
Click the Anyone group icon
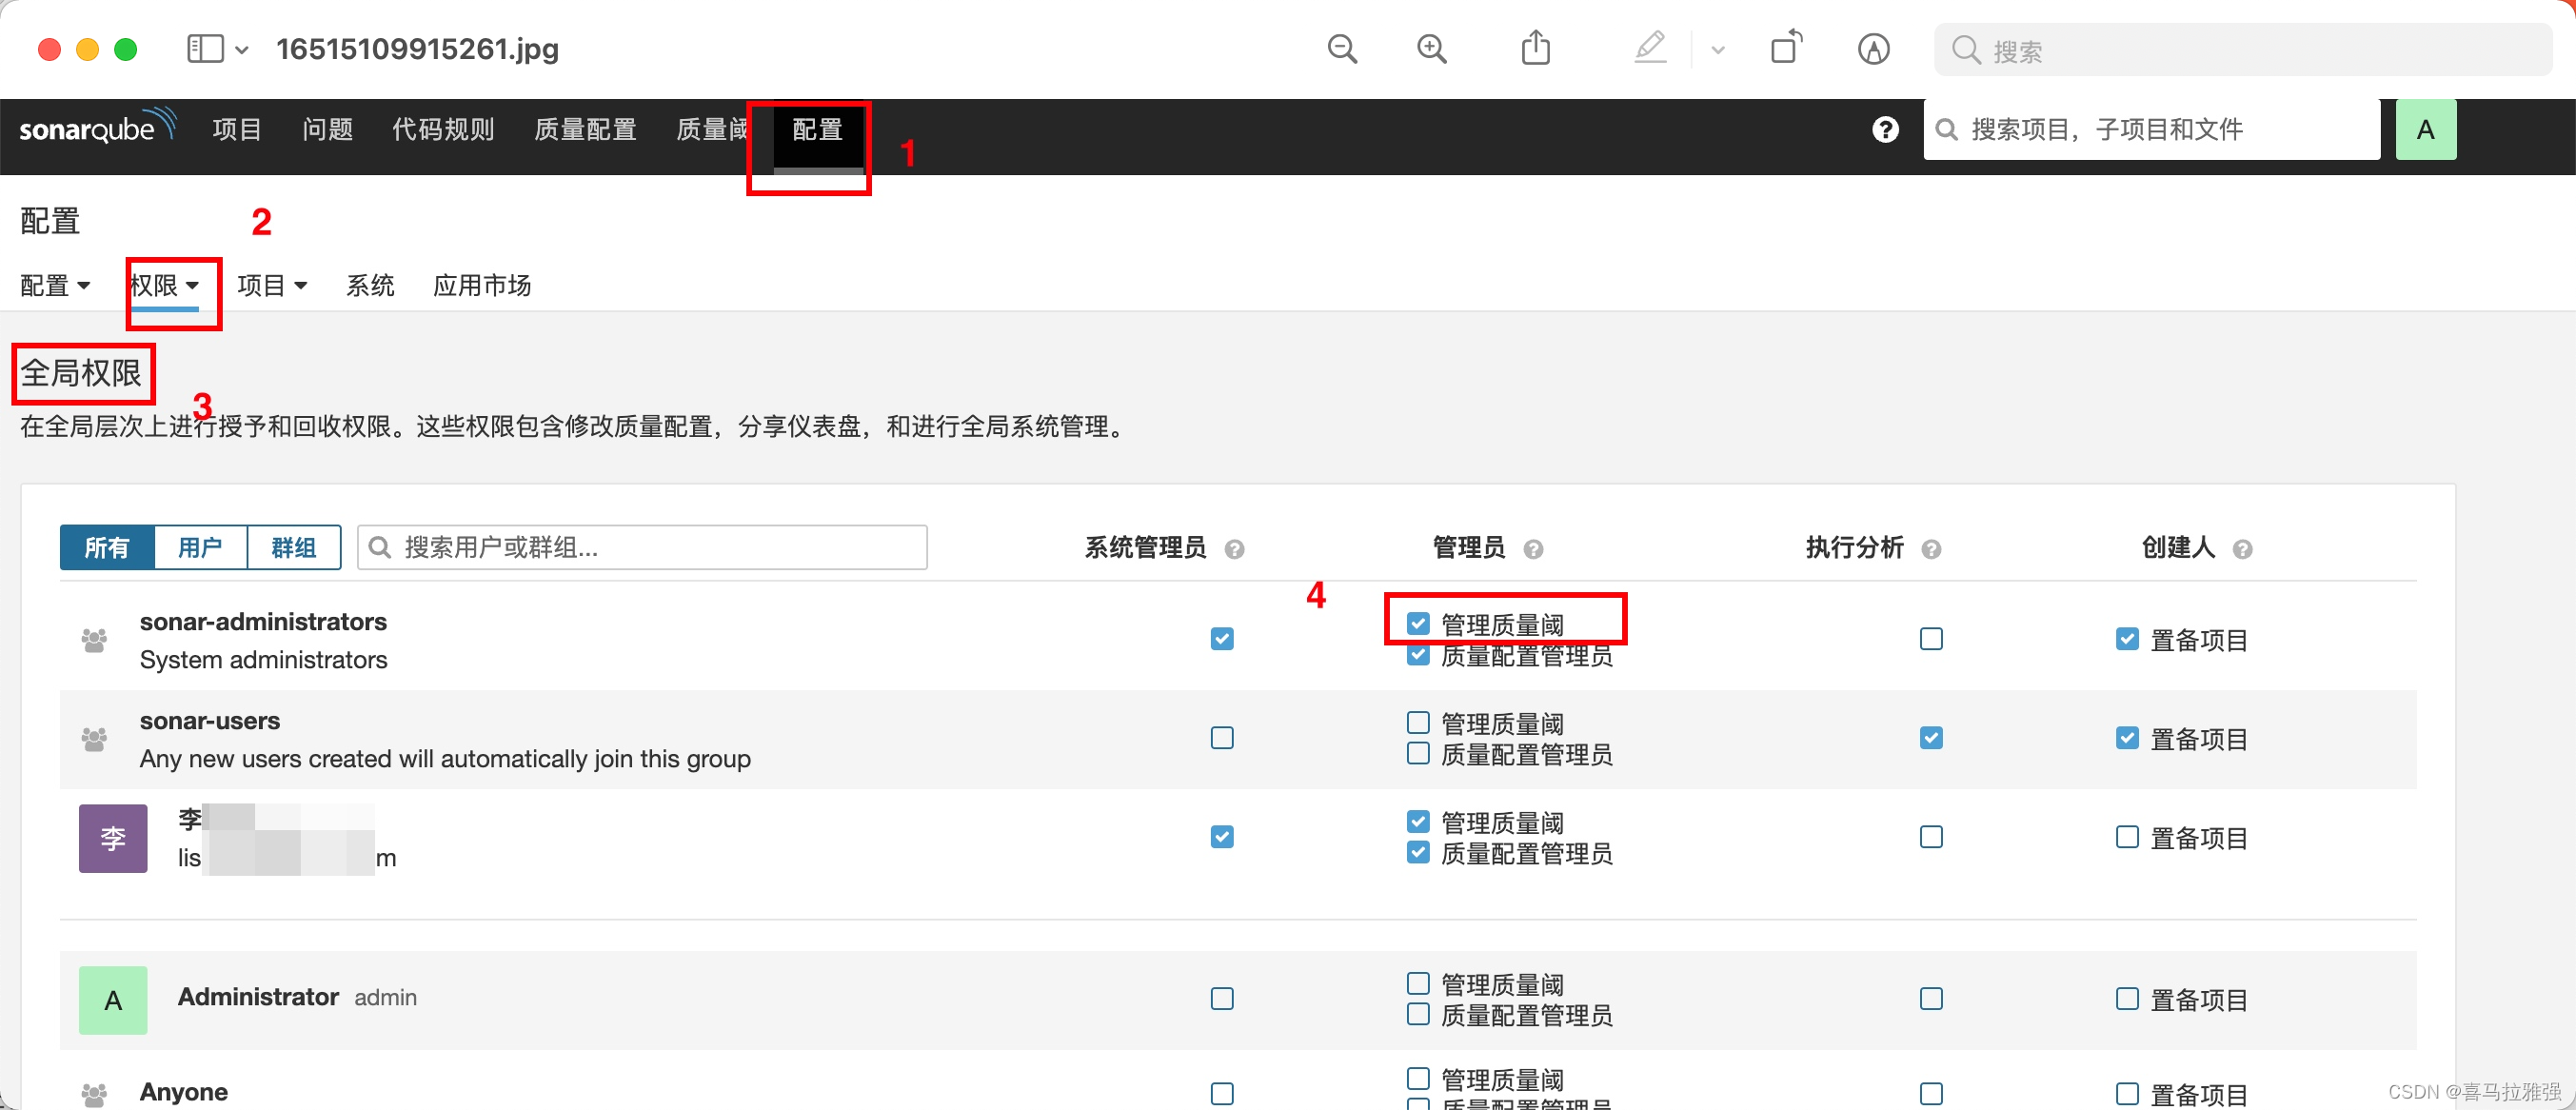pos(94,1094)
